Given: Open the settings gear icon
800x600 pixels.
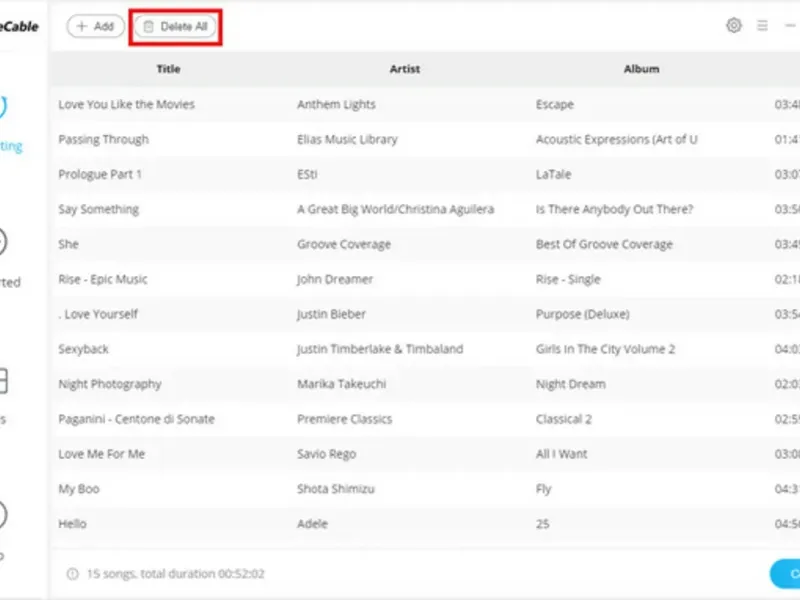Looking at the screenshot, I should point(734,25).
